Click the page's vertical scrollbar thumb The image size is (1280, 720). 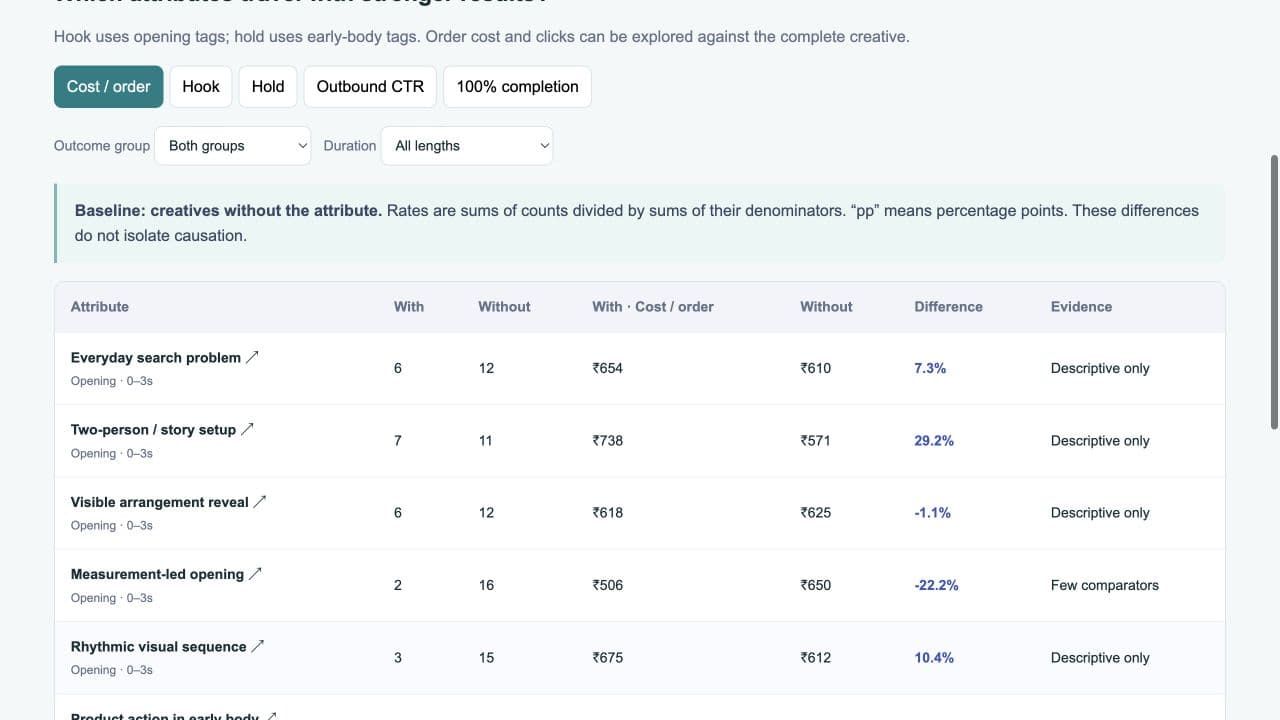(x=1274, y=292)
